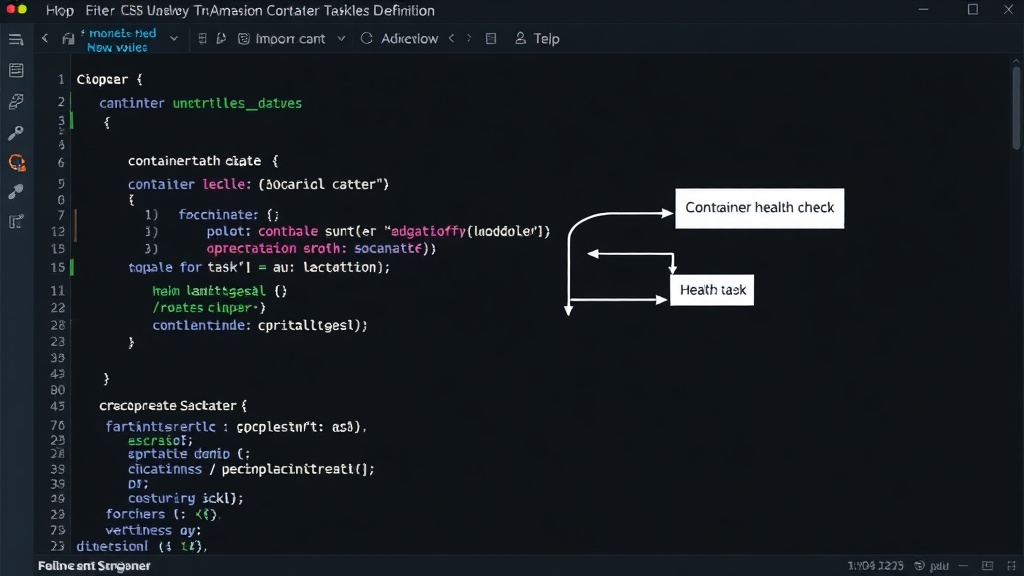
Task: Select the Container health check box
Action: coord(760,208)
